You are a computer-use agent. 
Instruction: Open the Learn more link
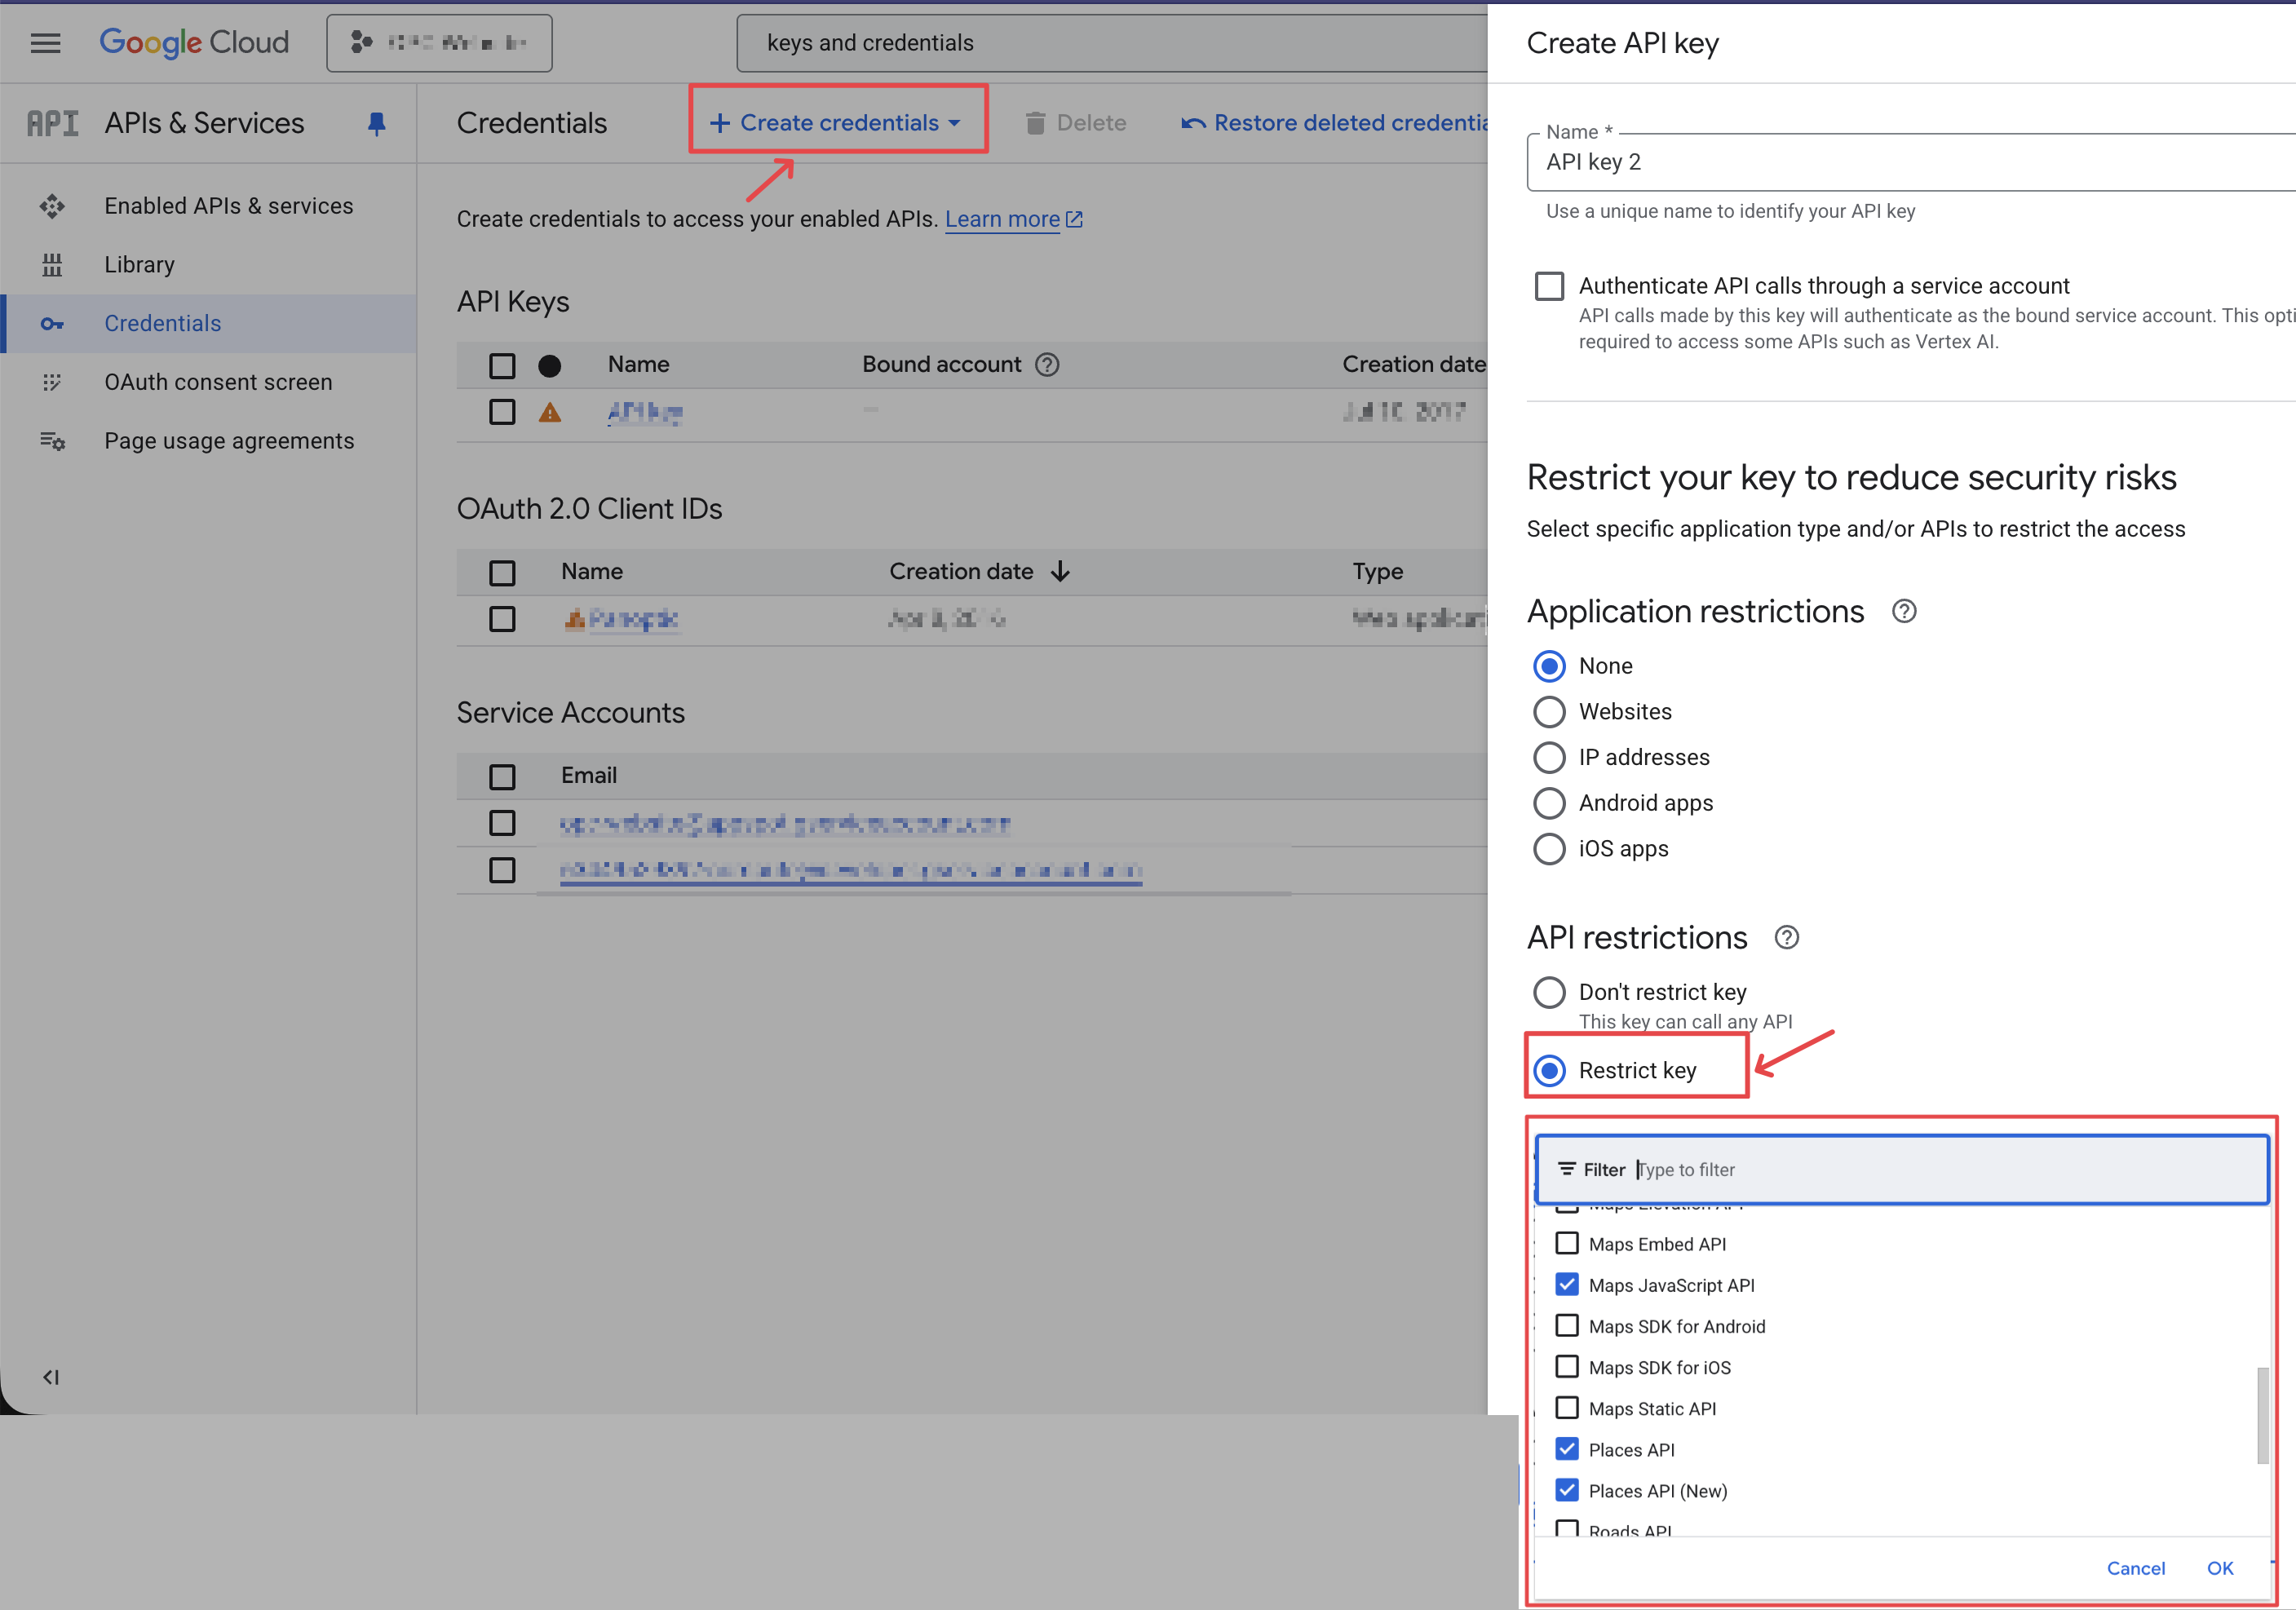[1002, 219]
